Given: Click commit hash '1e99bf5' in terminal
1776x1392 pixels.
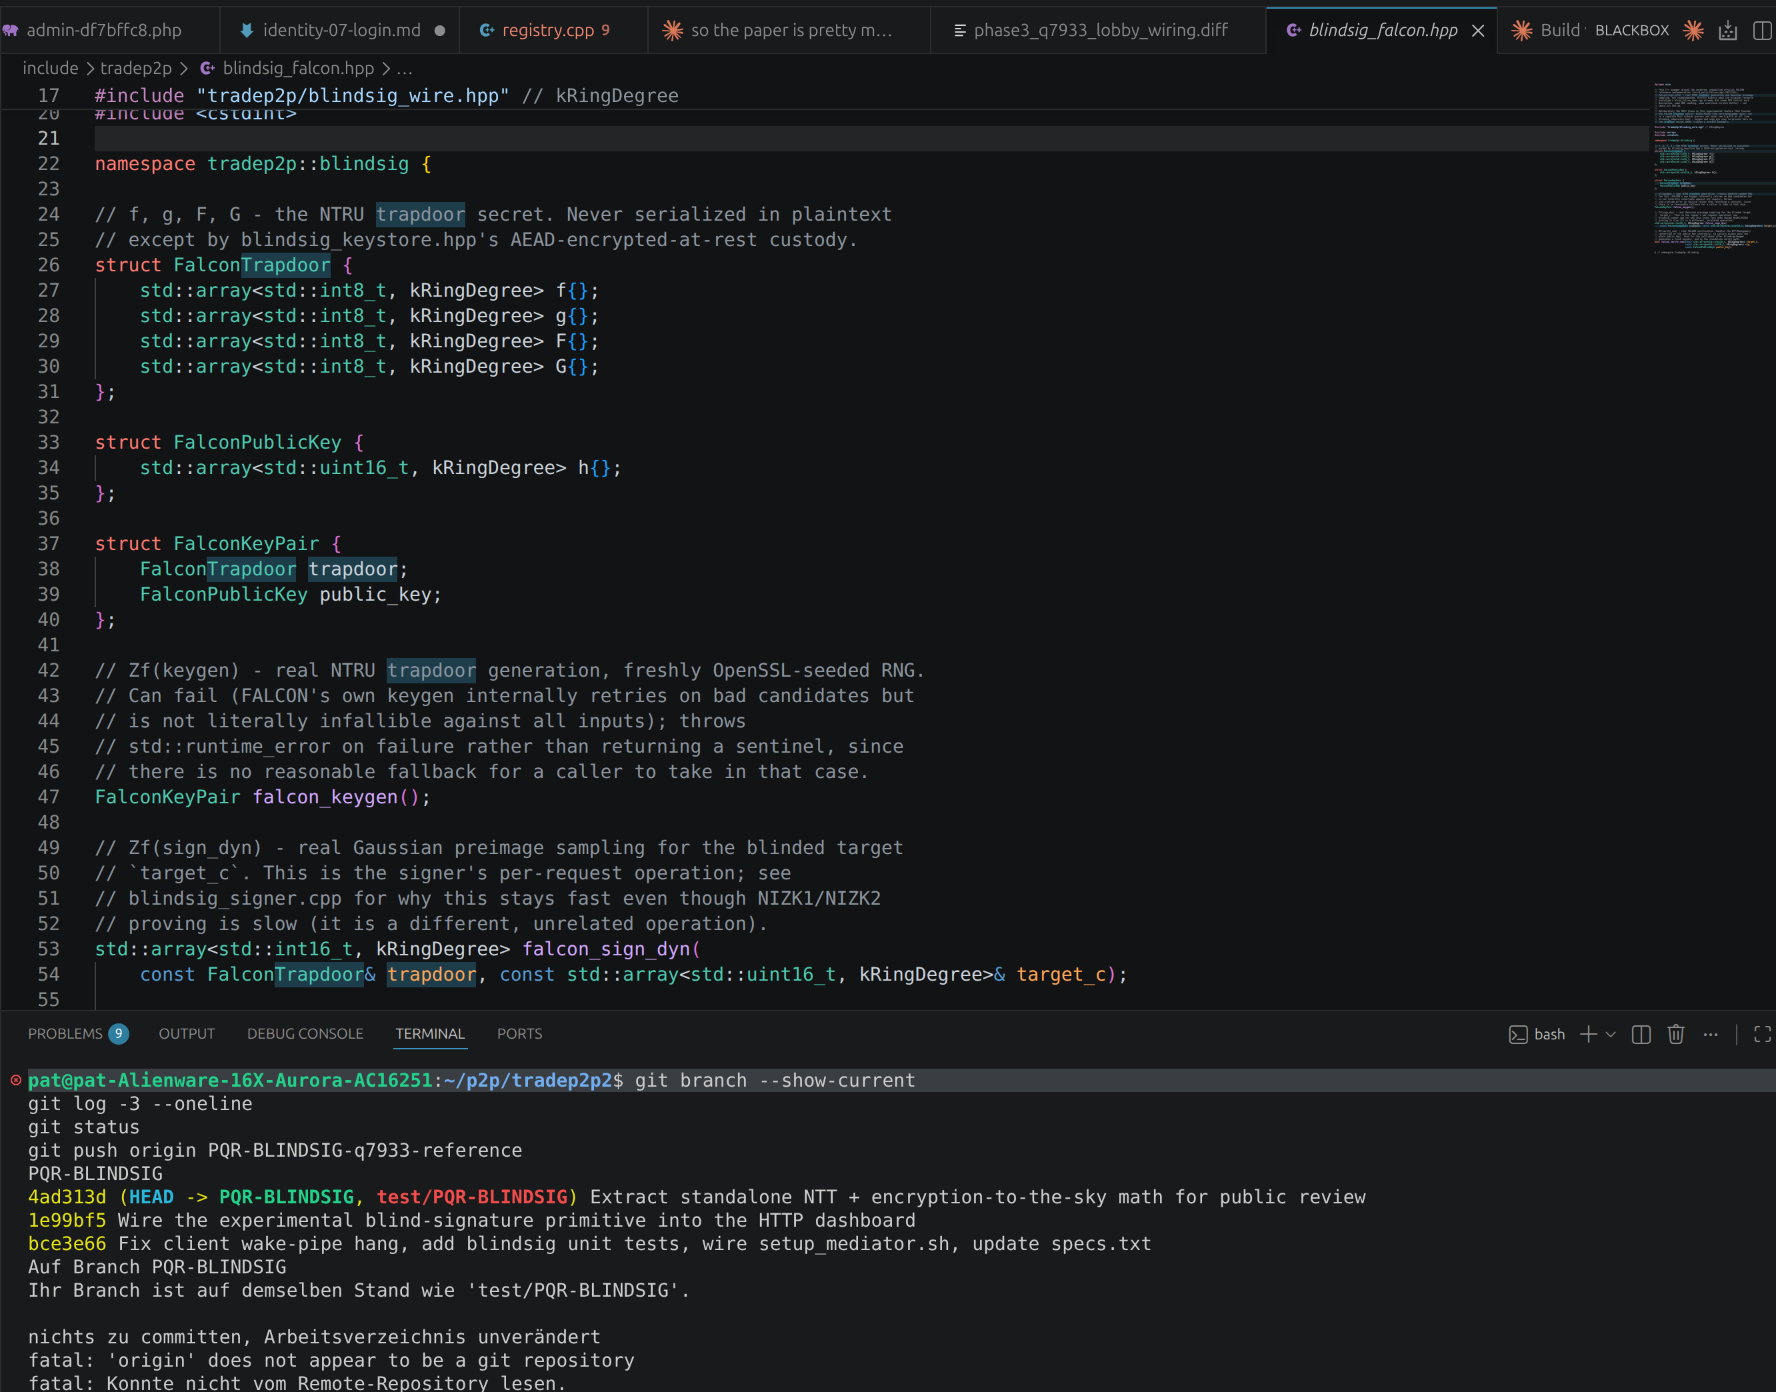Looking at the screenshot, I should [67, 1220].
